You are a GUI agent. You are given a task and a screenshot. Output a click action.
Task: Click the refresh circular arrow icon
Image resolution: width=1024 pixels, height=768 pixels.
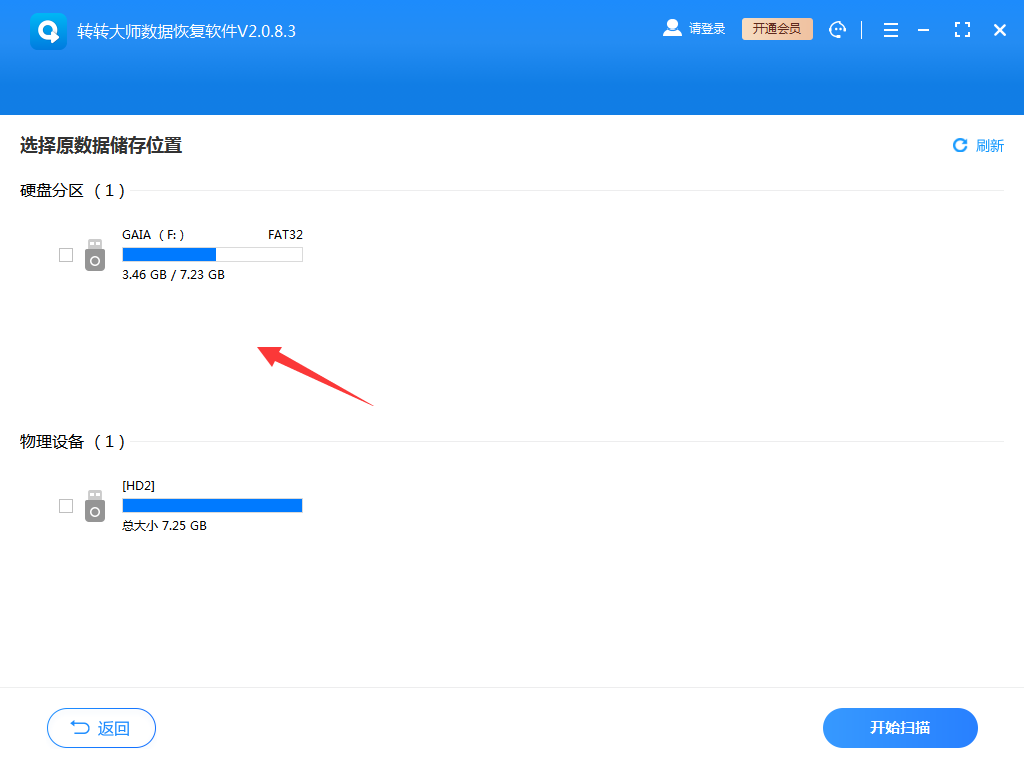[x=960, y=145]
